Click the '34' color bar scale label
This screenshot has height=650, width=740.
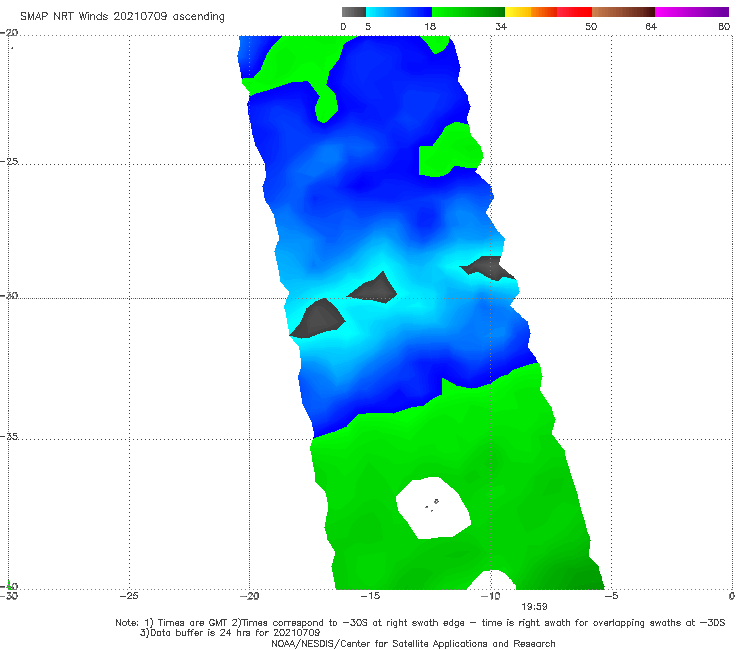(x=501, y=26)
